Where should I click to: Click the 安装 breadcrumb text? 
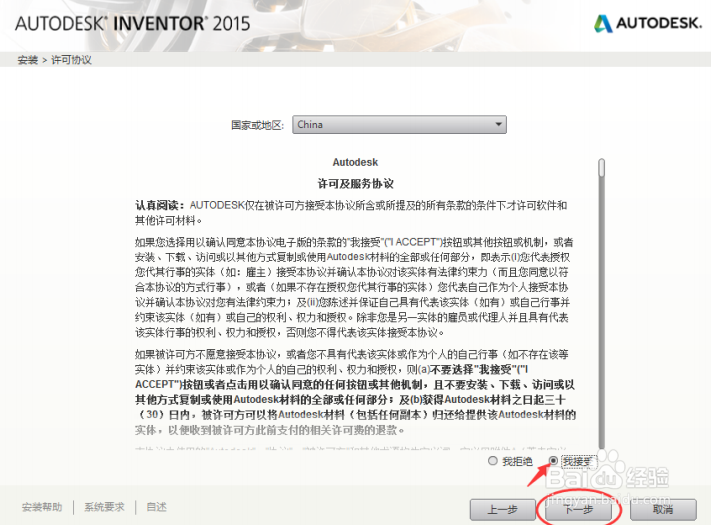click(x=28, y=60)
